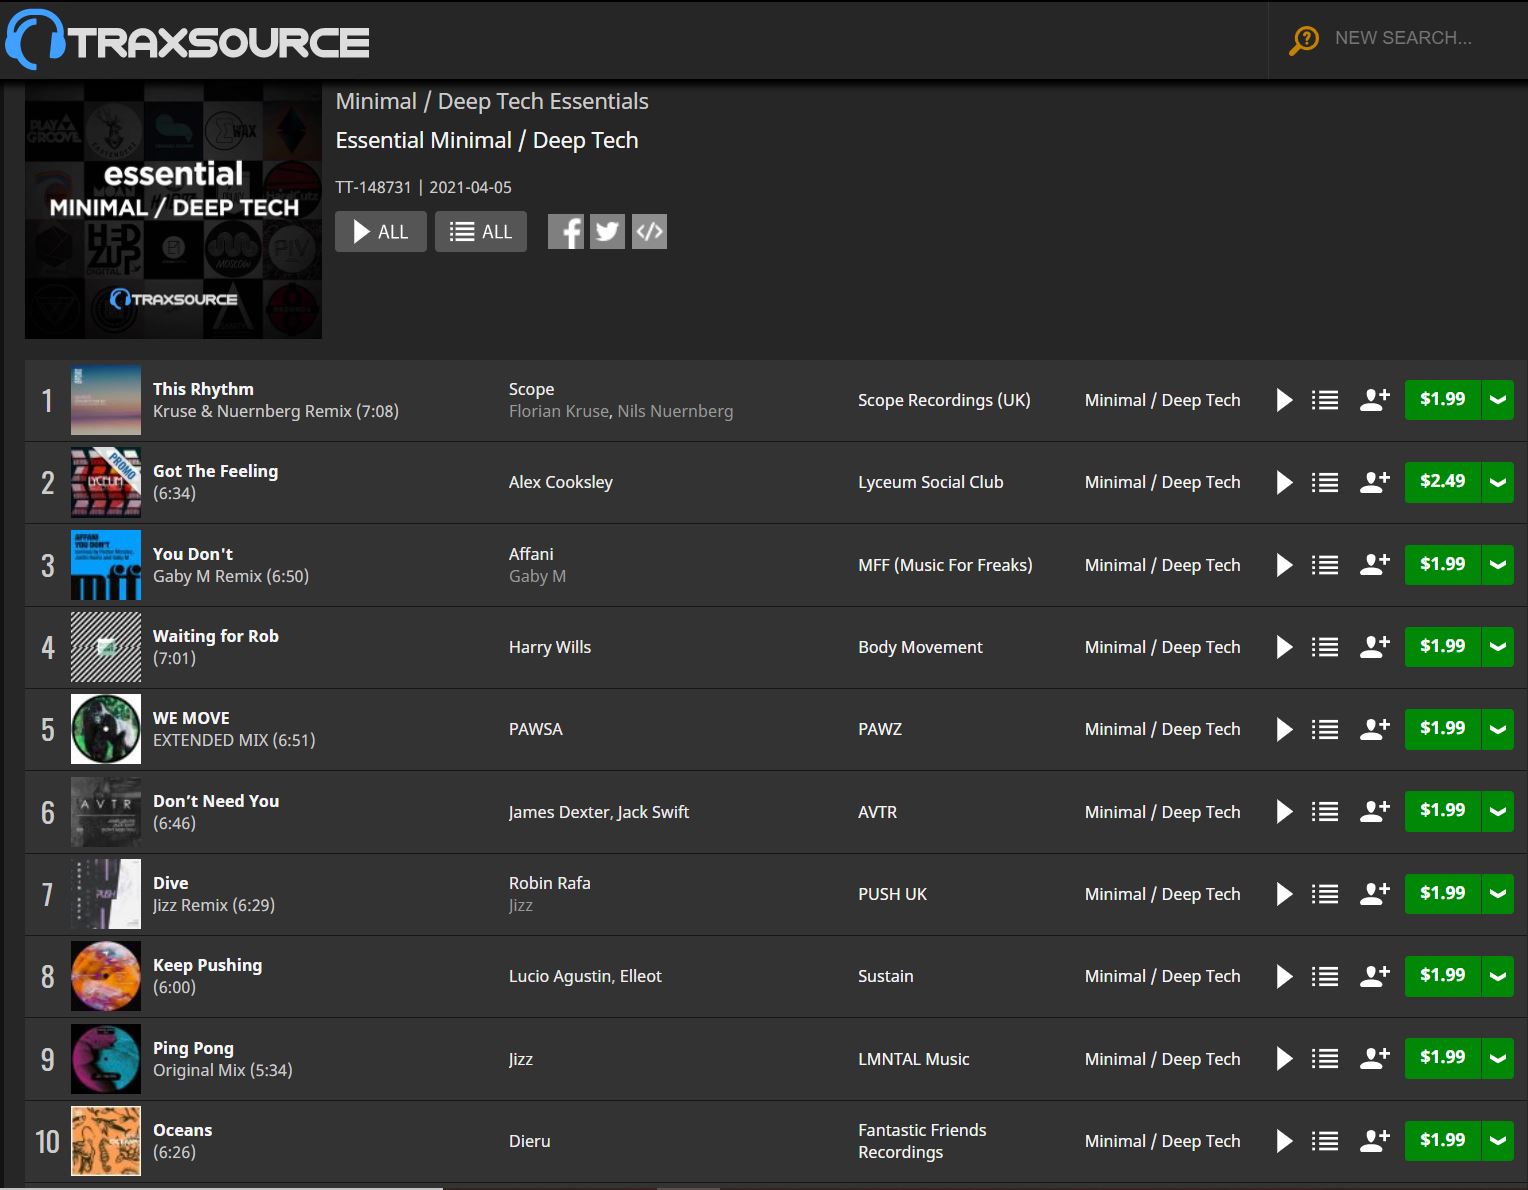
Task: Play the track Ping Pong
Action: pyautogui.click(x=1284, y=1058)
